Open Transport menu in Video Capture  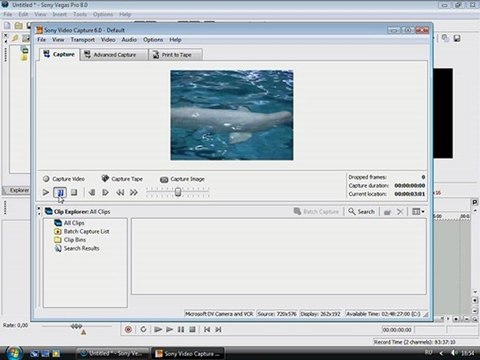pos(83,40)
